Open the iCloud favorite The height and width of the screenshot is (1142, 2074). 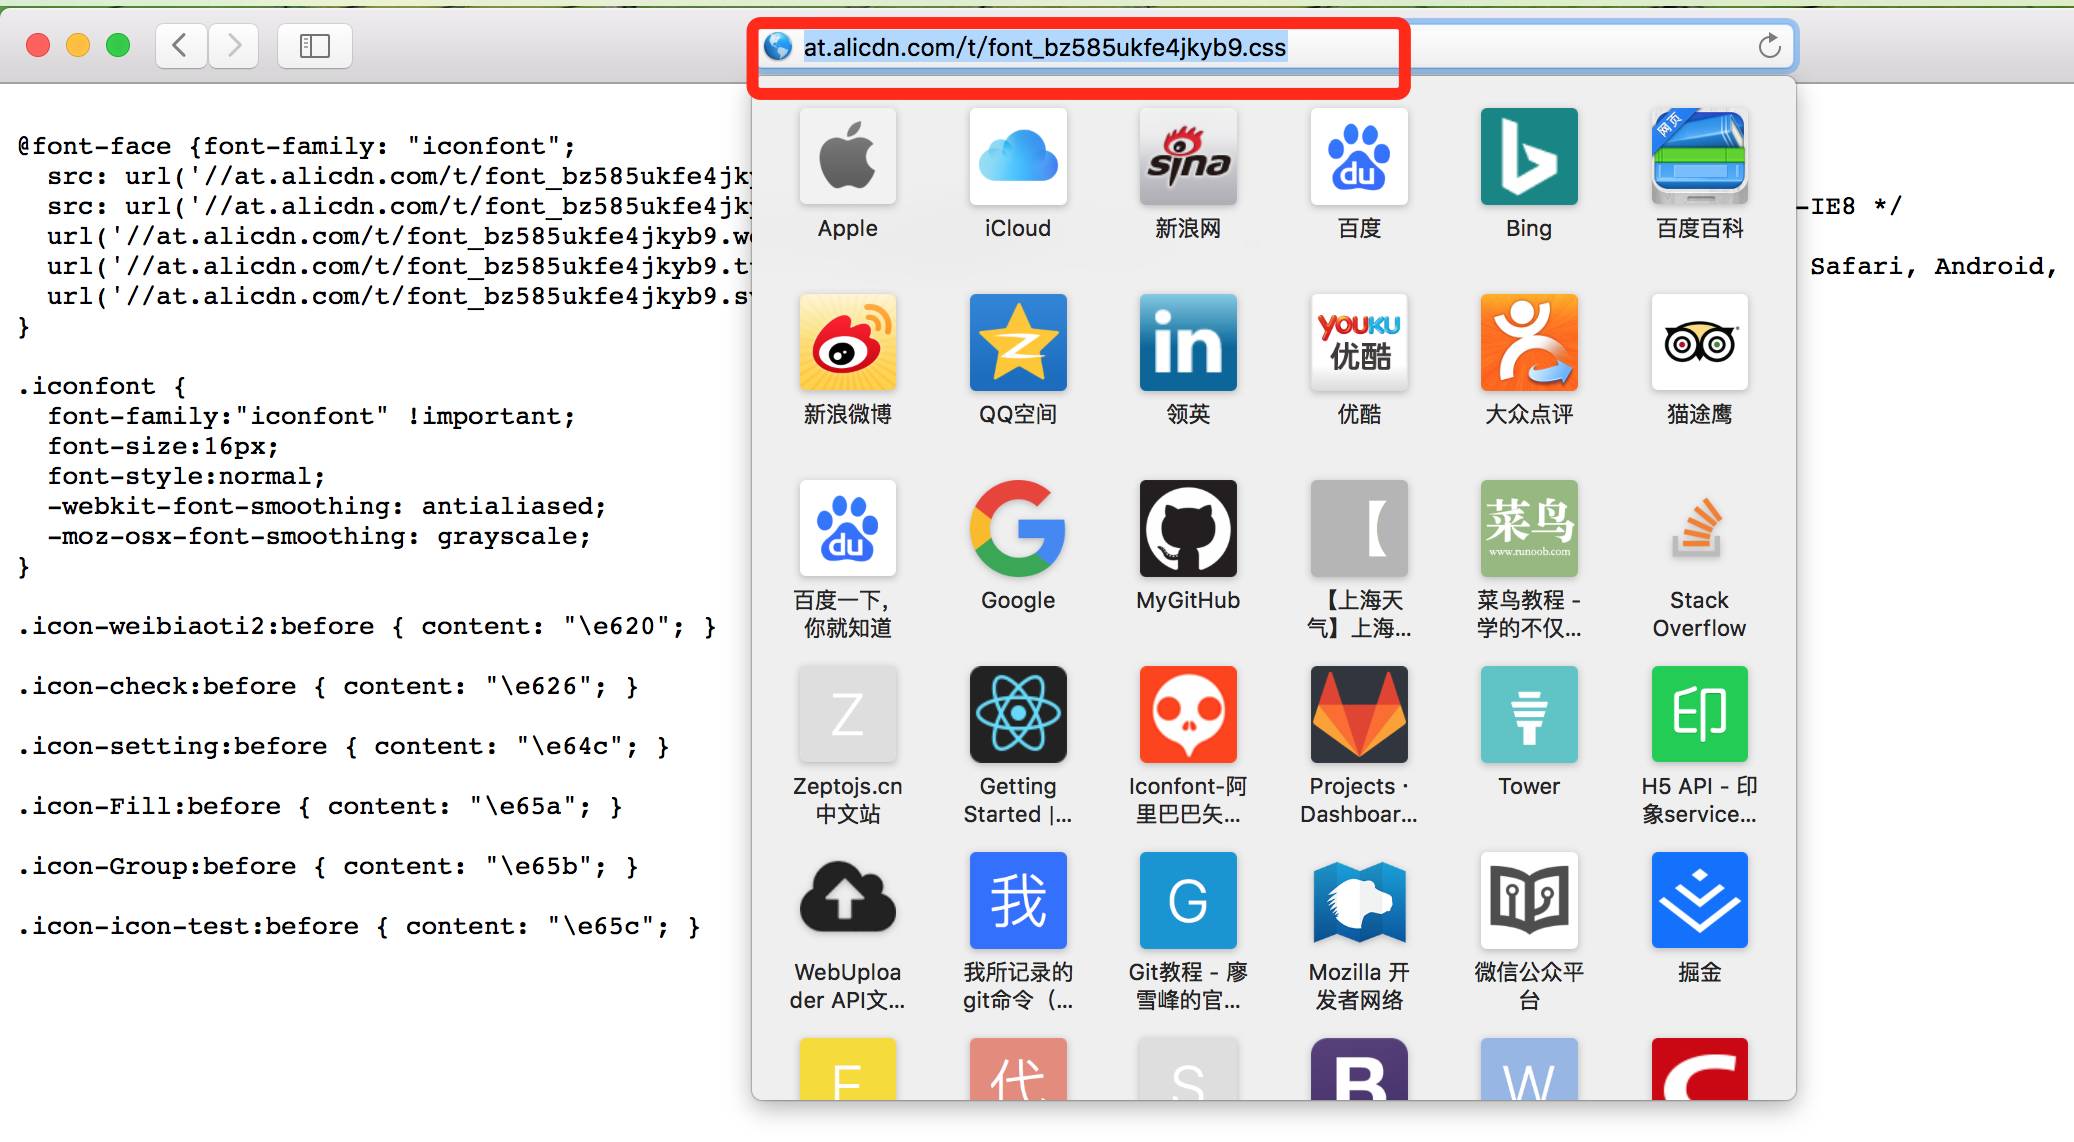(1017, 157)
